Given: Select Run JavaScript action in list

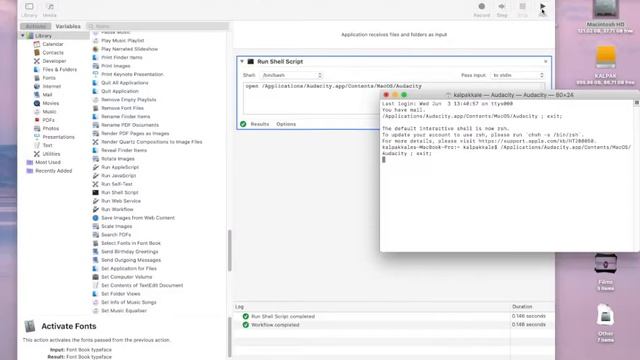Looking at the screenshot, I should 118,176.
